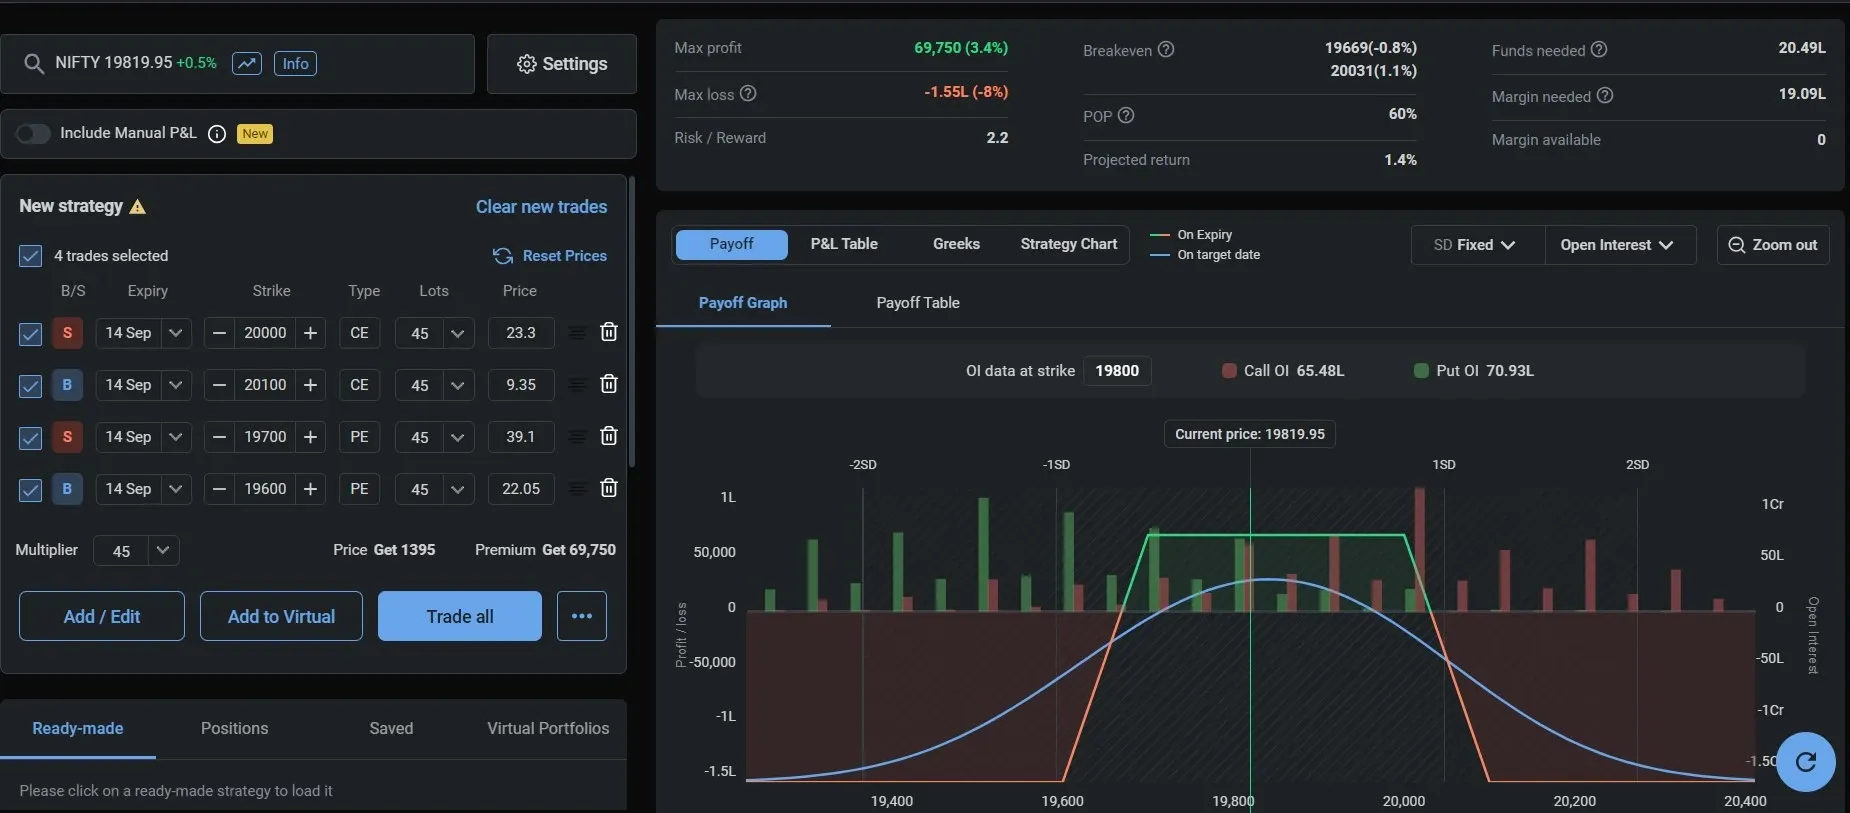
Task: Click the Put OI green legend swatch
Action: [1421, 371]
